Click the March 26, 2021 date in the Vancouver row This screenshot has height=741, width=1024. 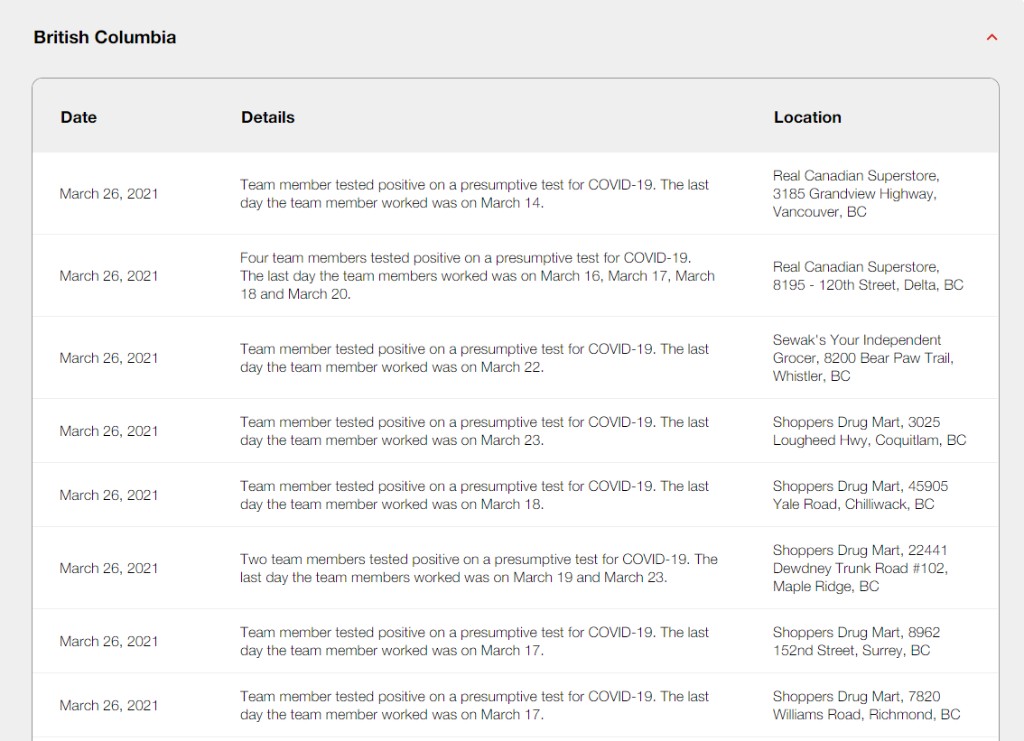point(109,194)
